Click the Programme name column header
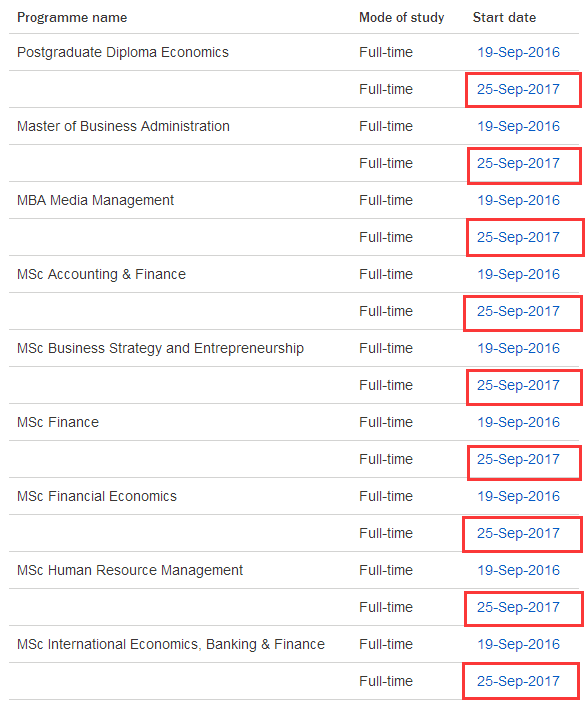The height and width of the screenshot is (701, 586). click(72, 18)
